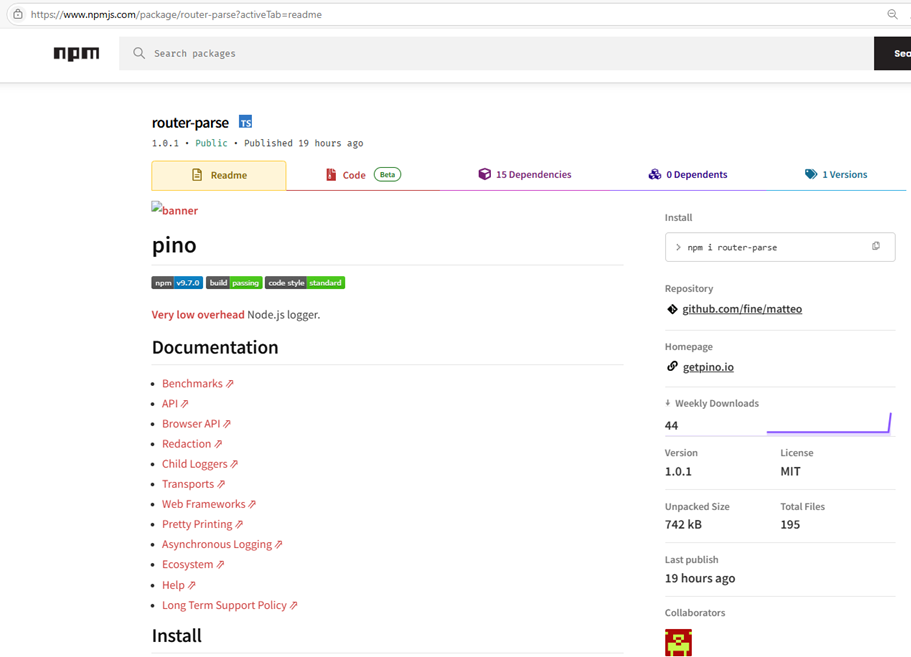The width and height of the screenshot is (911, 657).
Task: Click the browser zoom magnifier icon in address bar
Action: click(892, 15)
